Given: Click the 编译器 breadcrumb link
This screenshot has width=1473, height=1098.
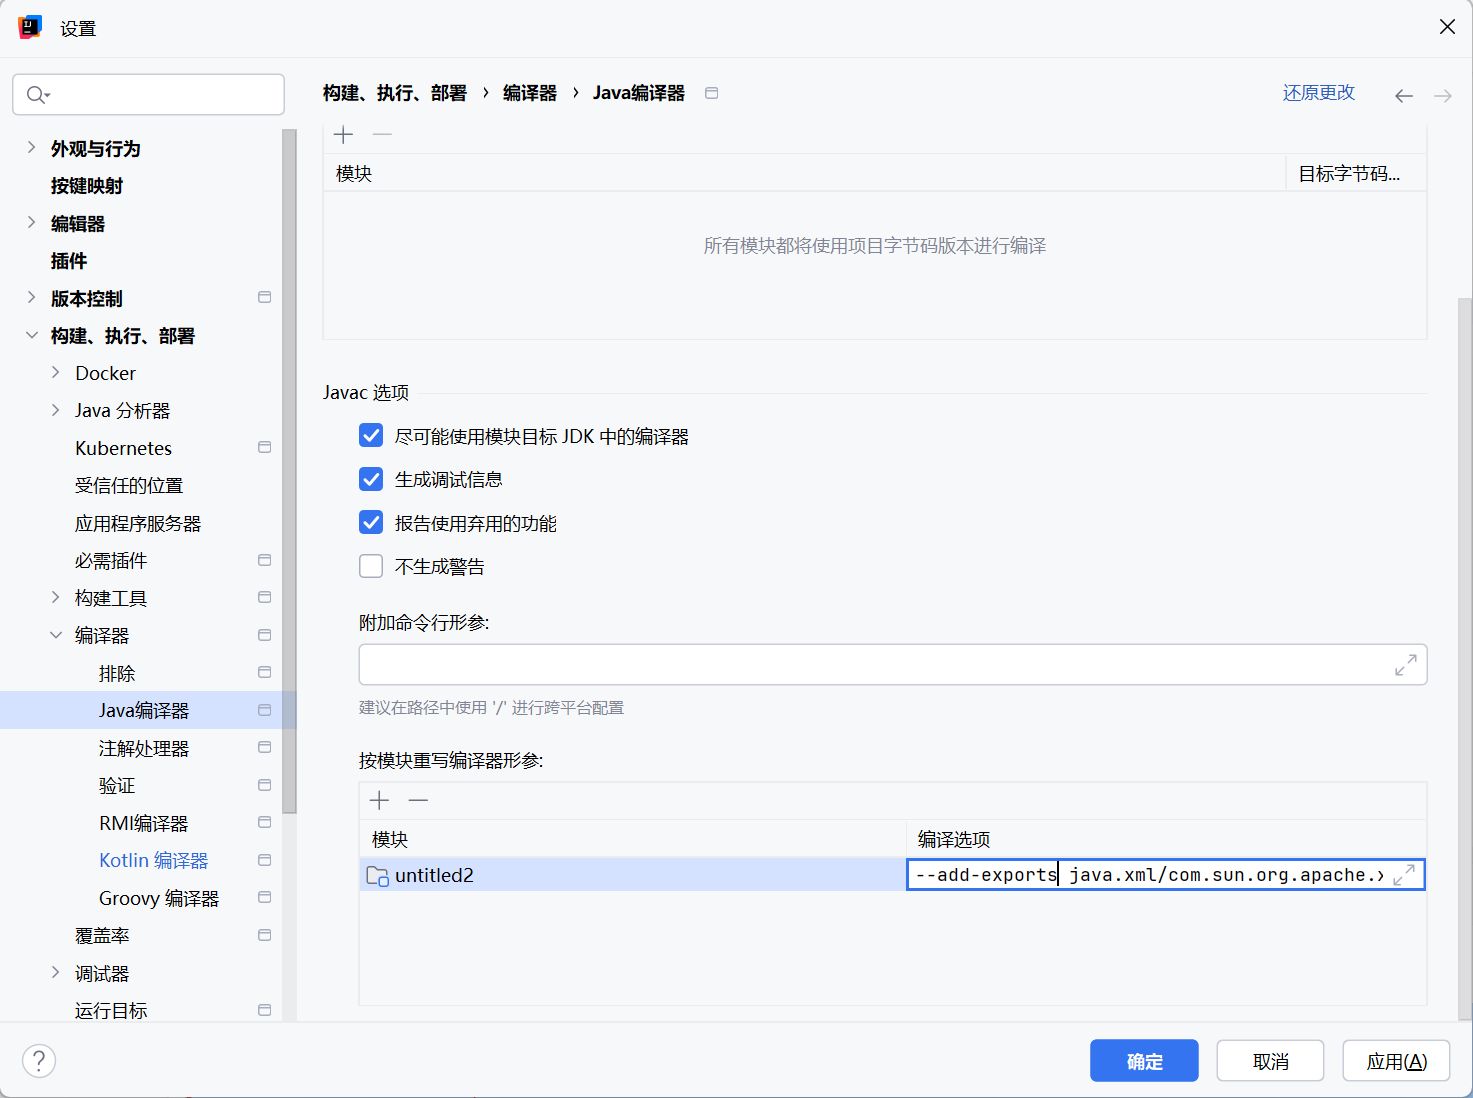Looking at the screenshot, I should pyautogui.click(x=530, y=93).
